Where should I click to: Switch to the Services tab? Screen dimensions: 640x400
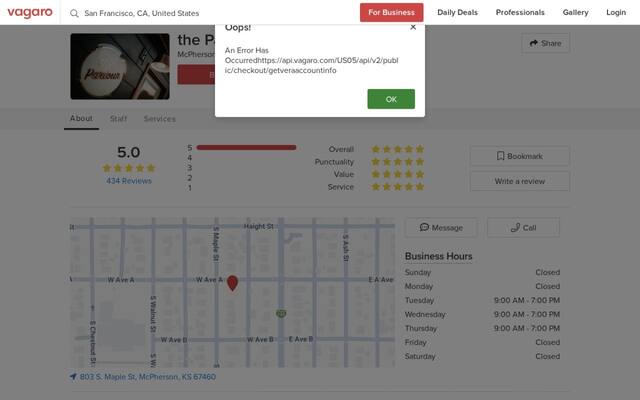pos(160,119)
